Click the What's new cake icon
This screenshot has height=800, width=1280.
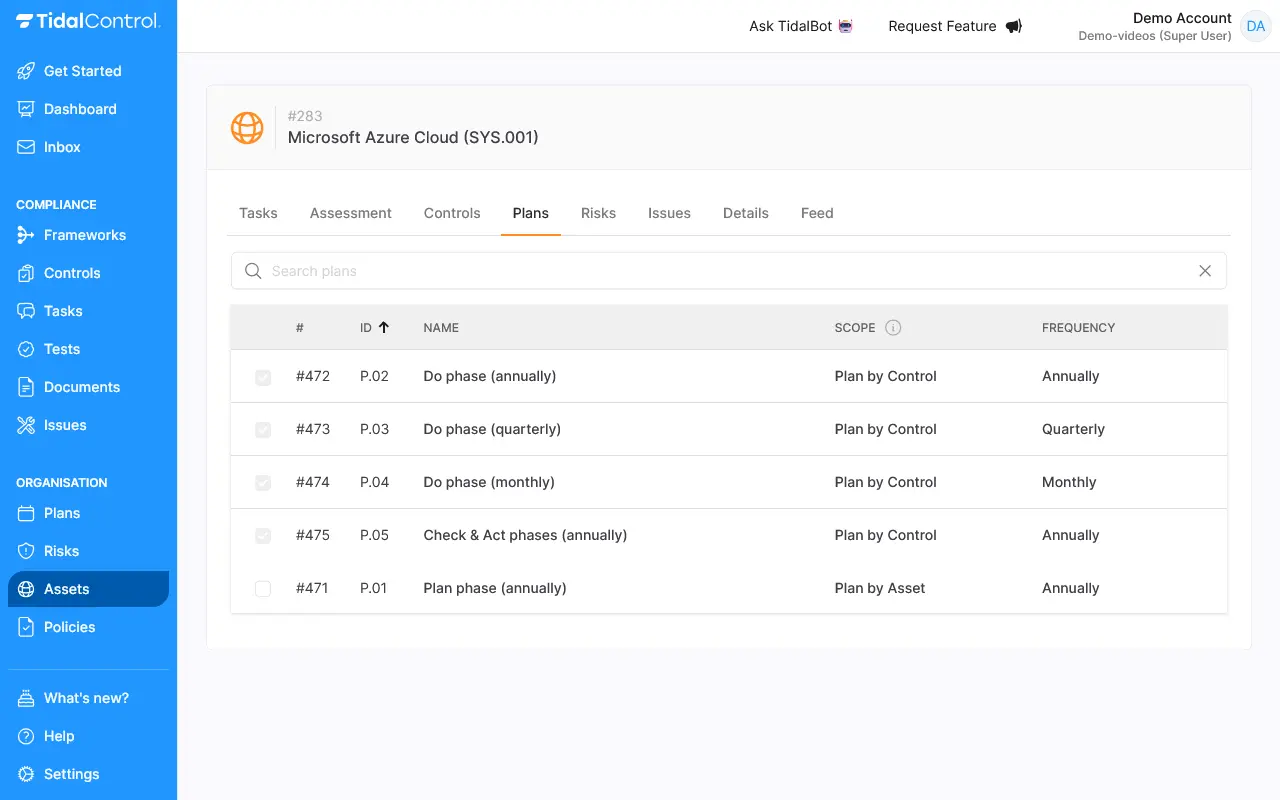(26, 698)
